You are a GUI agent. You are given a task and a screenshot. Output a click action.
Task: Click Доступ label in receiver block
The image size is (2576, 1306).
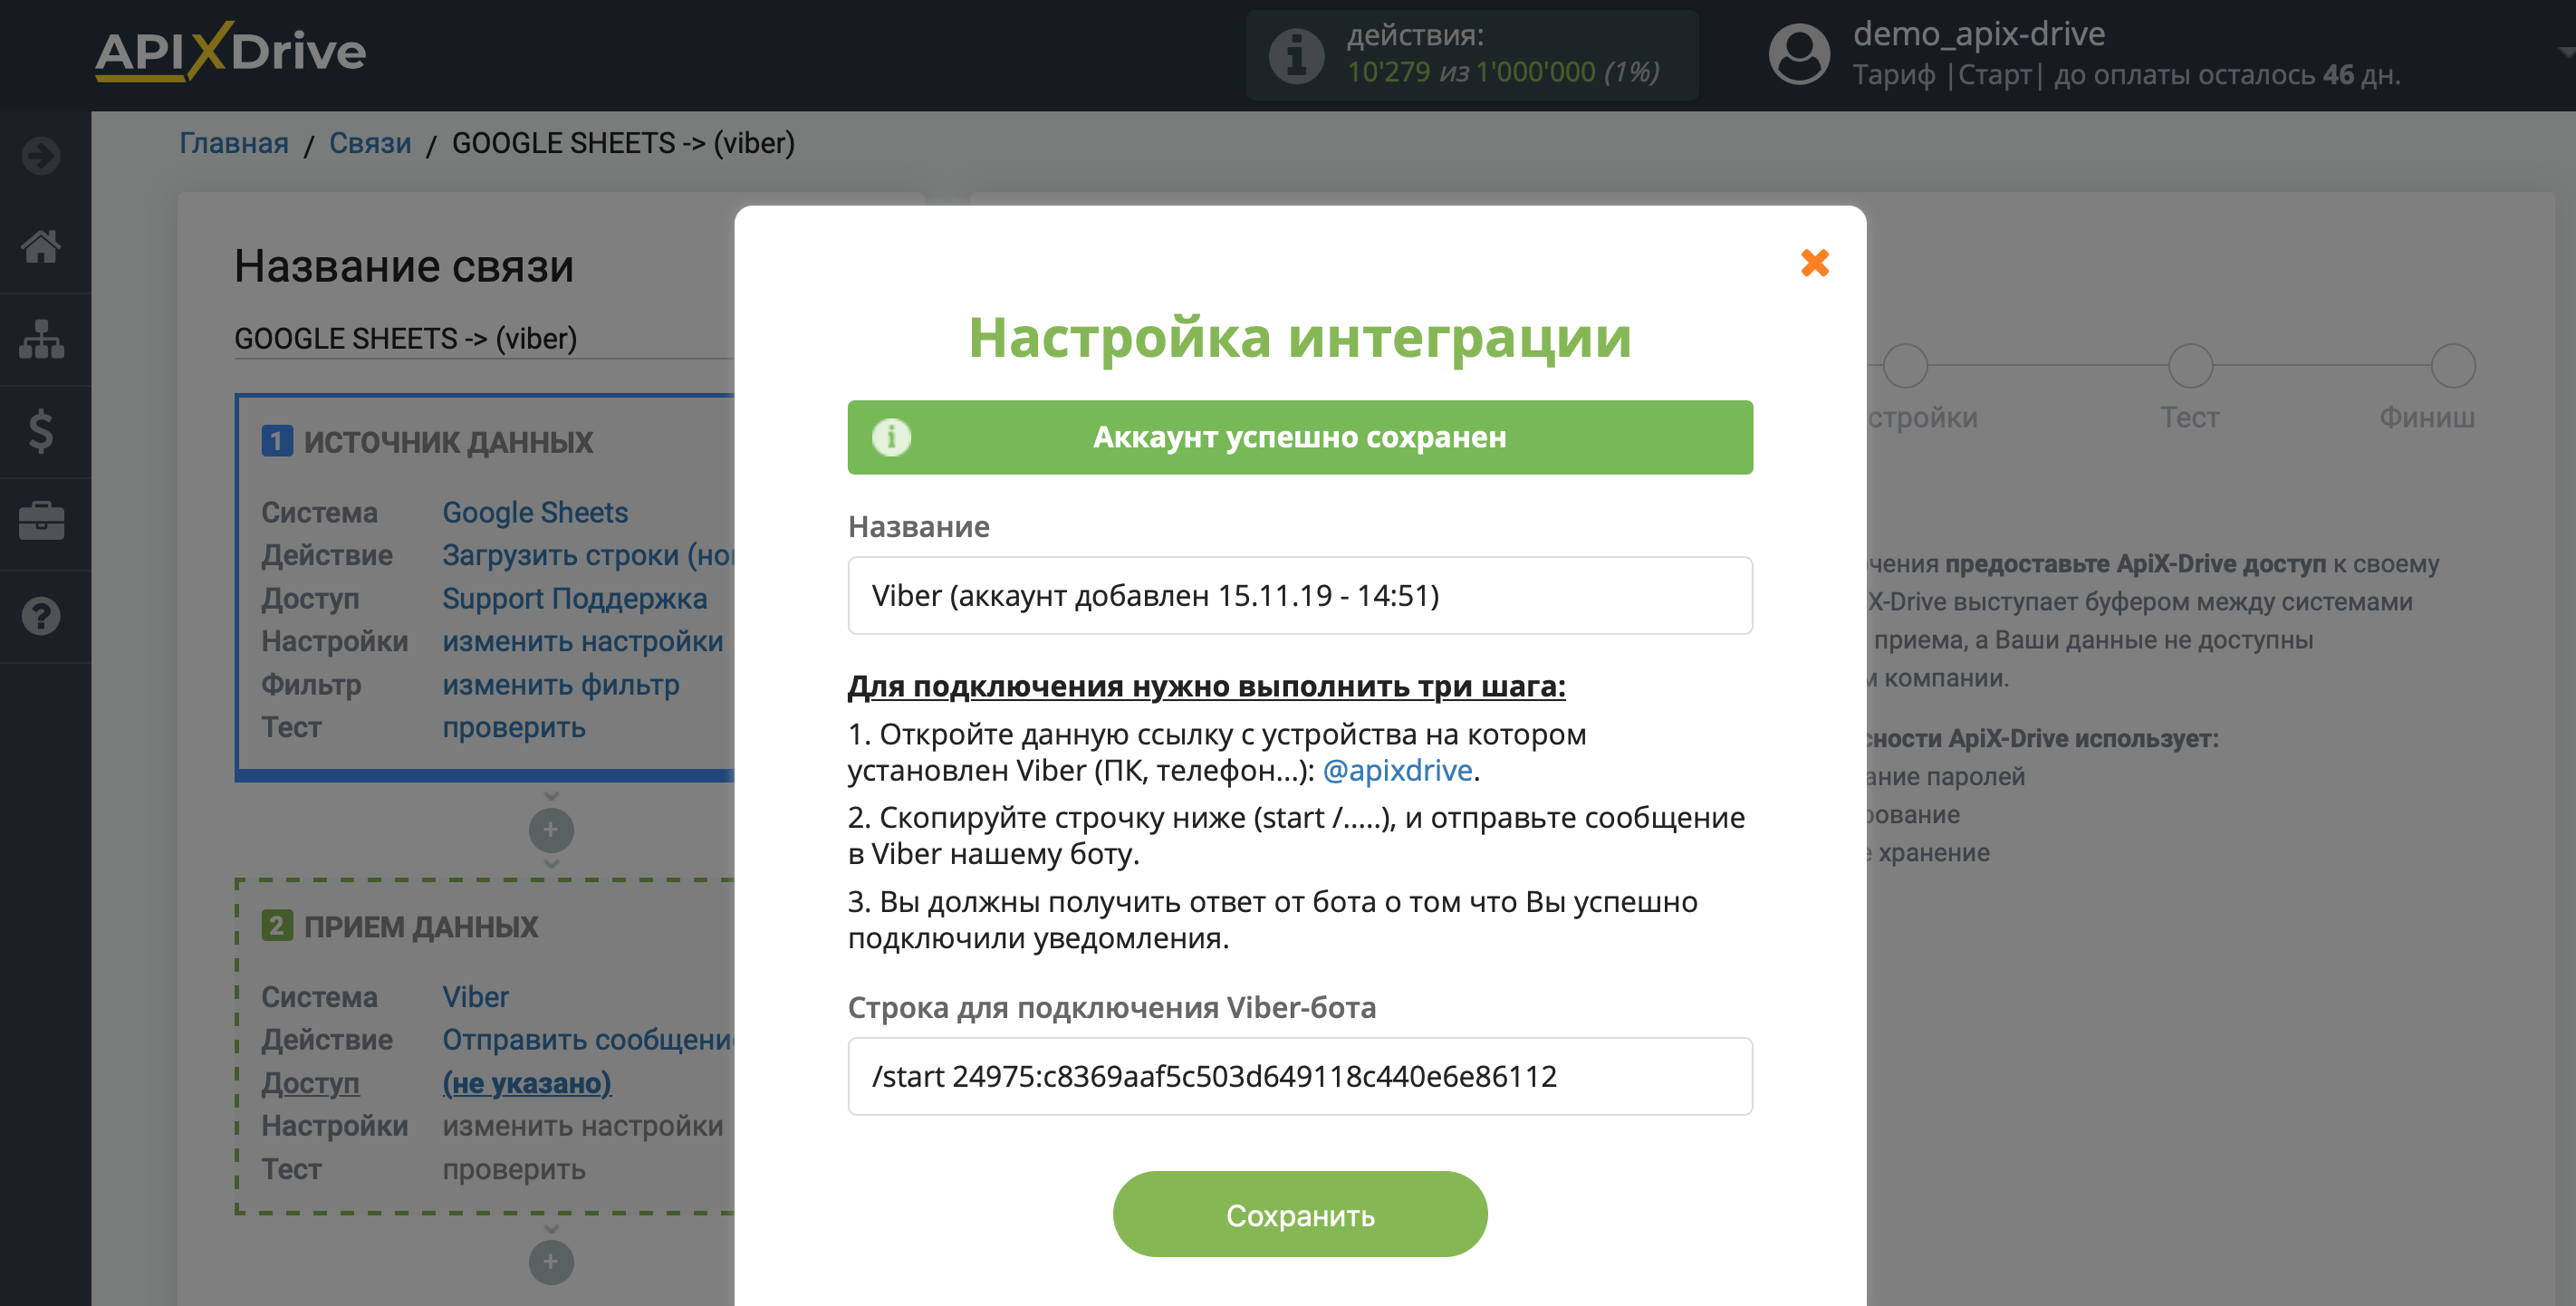(x=310, y=1083)
